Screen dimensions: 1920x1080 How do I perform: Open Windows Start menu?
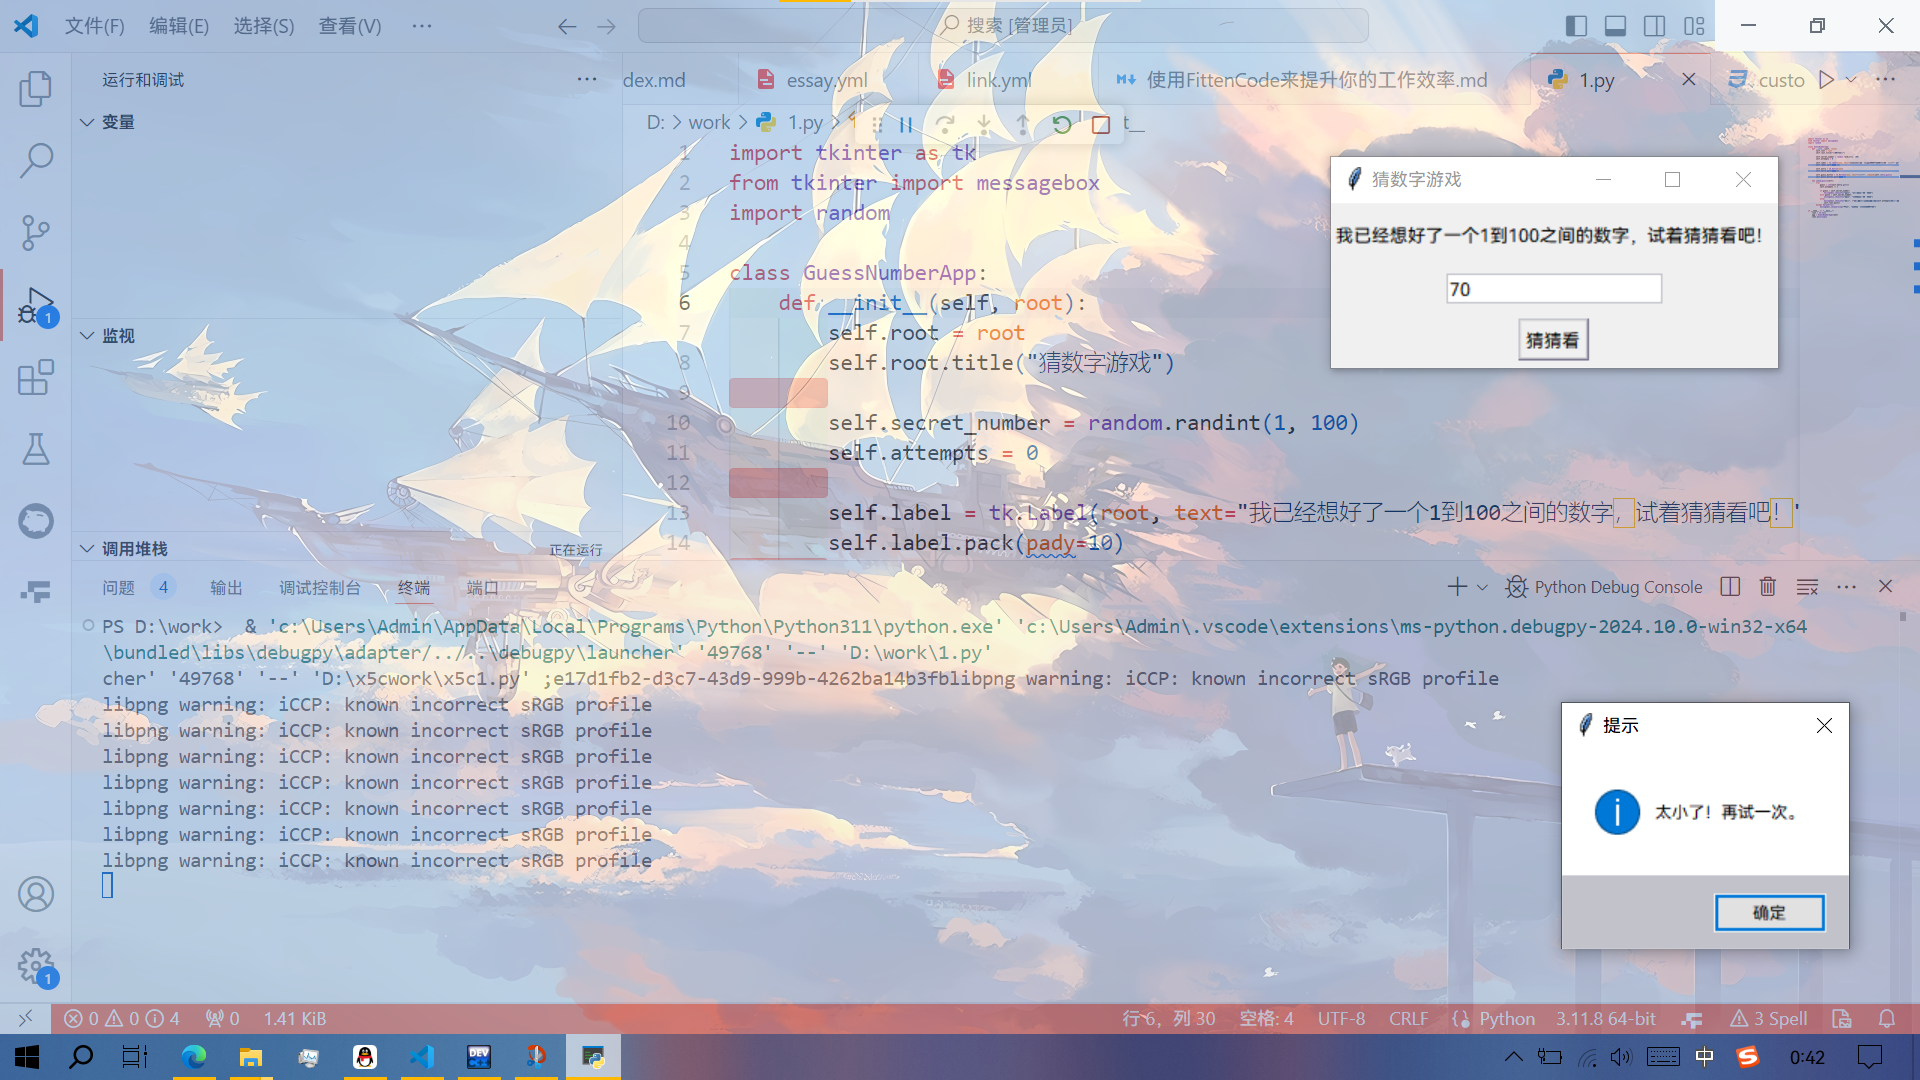click(27, 1057)
